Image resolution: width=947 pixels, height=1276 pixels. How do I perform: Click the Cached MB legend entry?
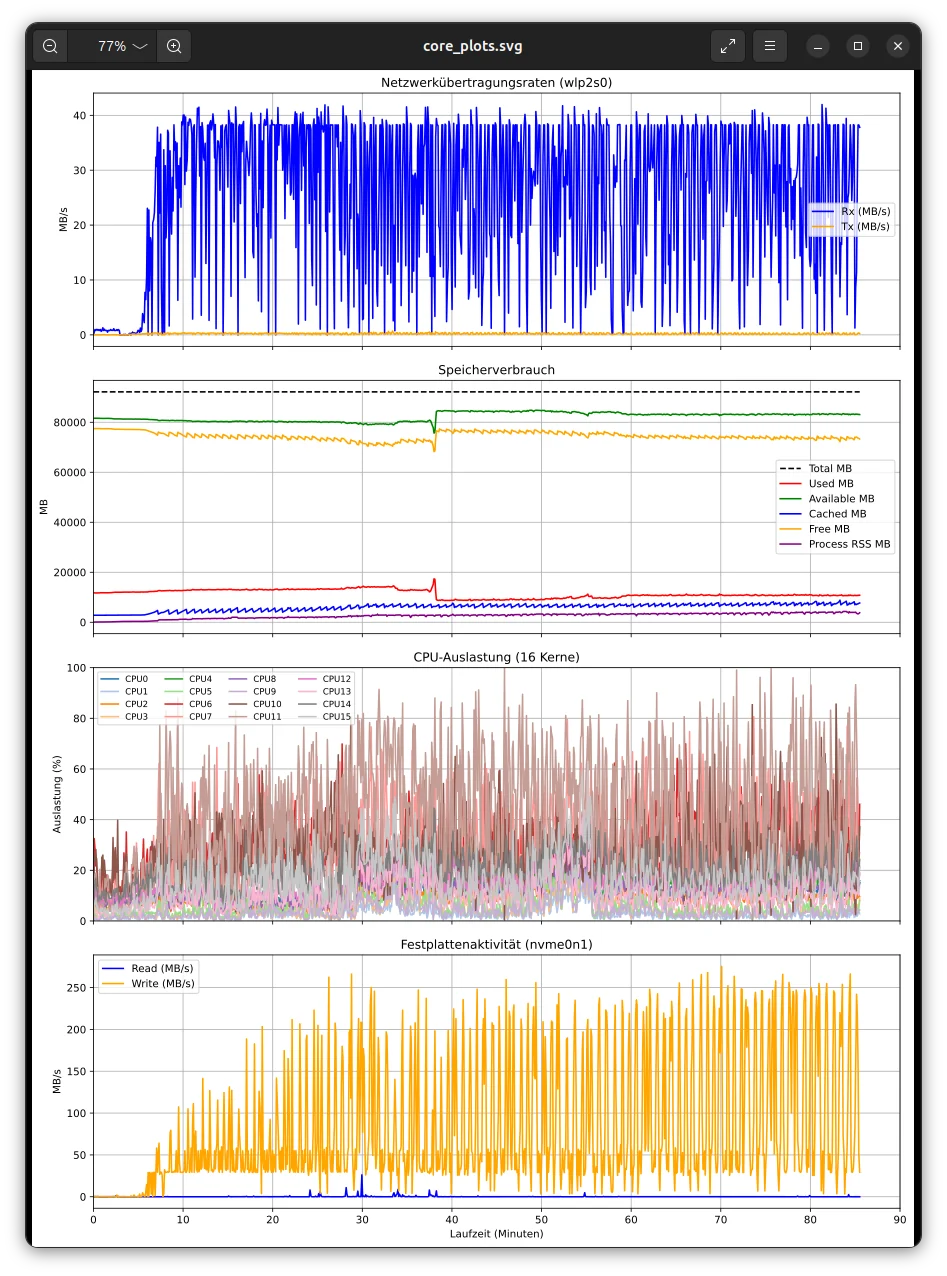point(823,514)
